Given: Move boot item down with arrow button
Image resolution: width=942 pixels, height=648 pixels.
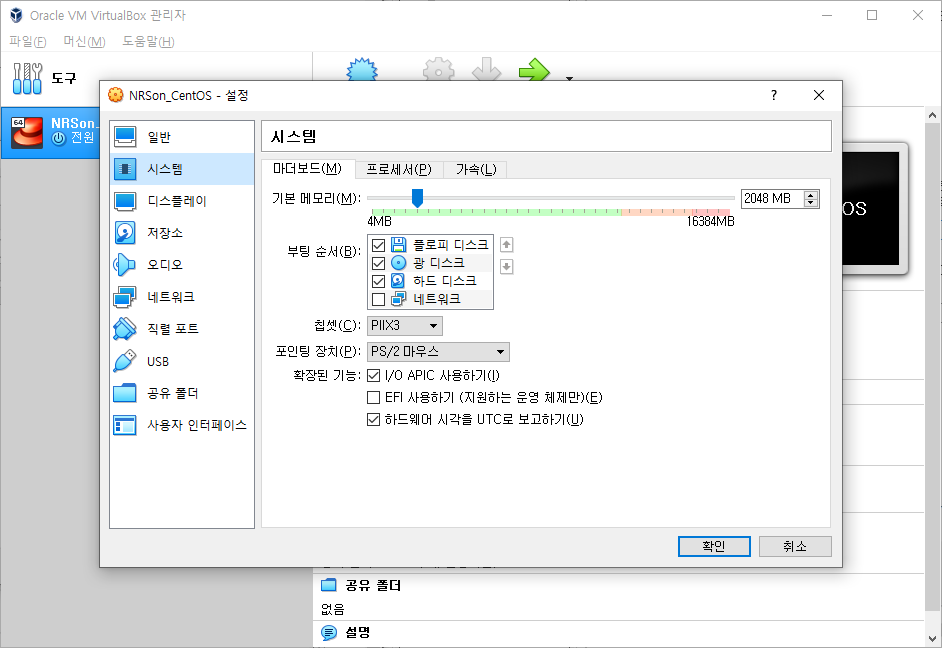Looking at the screenshot, I should point(506,267).
